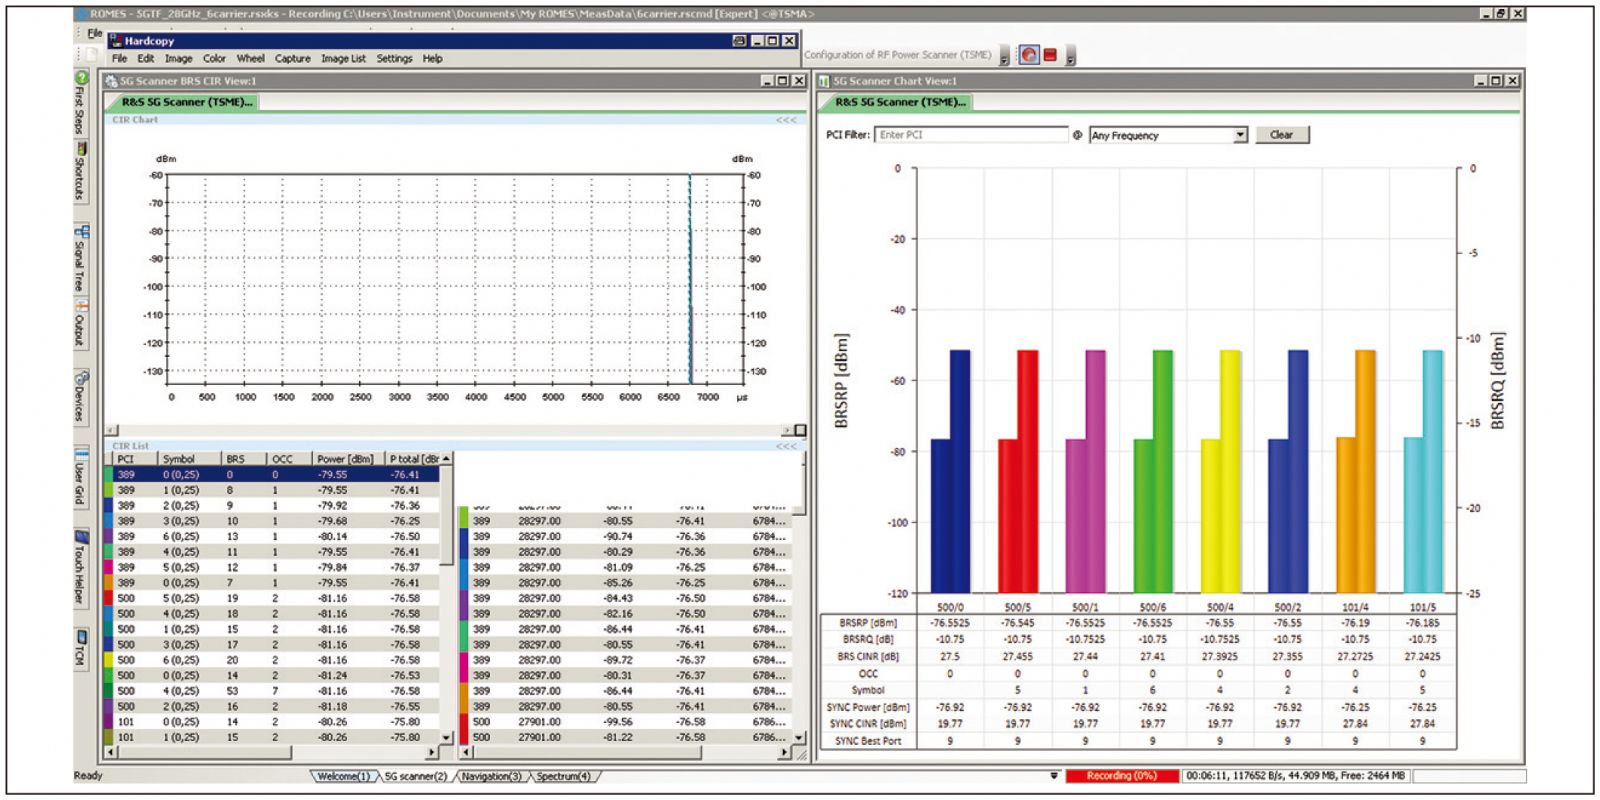Click the pink swatch of PCI 389 BRS 12 row
The height and width of the screenshot is (800, 1600).
[110, 567]
